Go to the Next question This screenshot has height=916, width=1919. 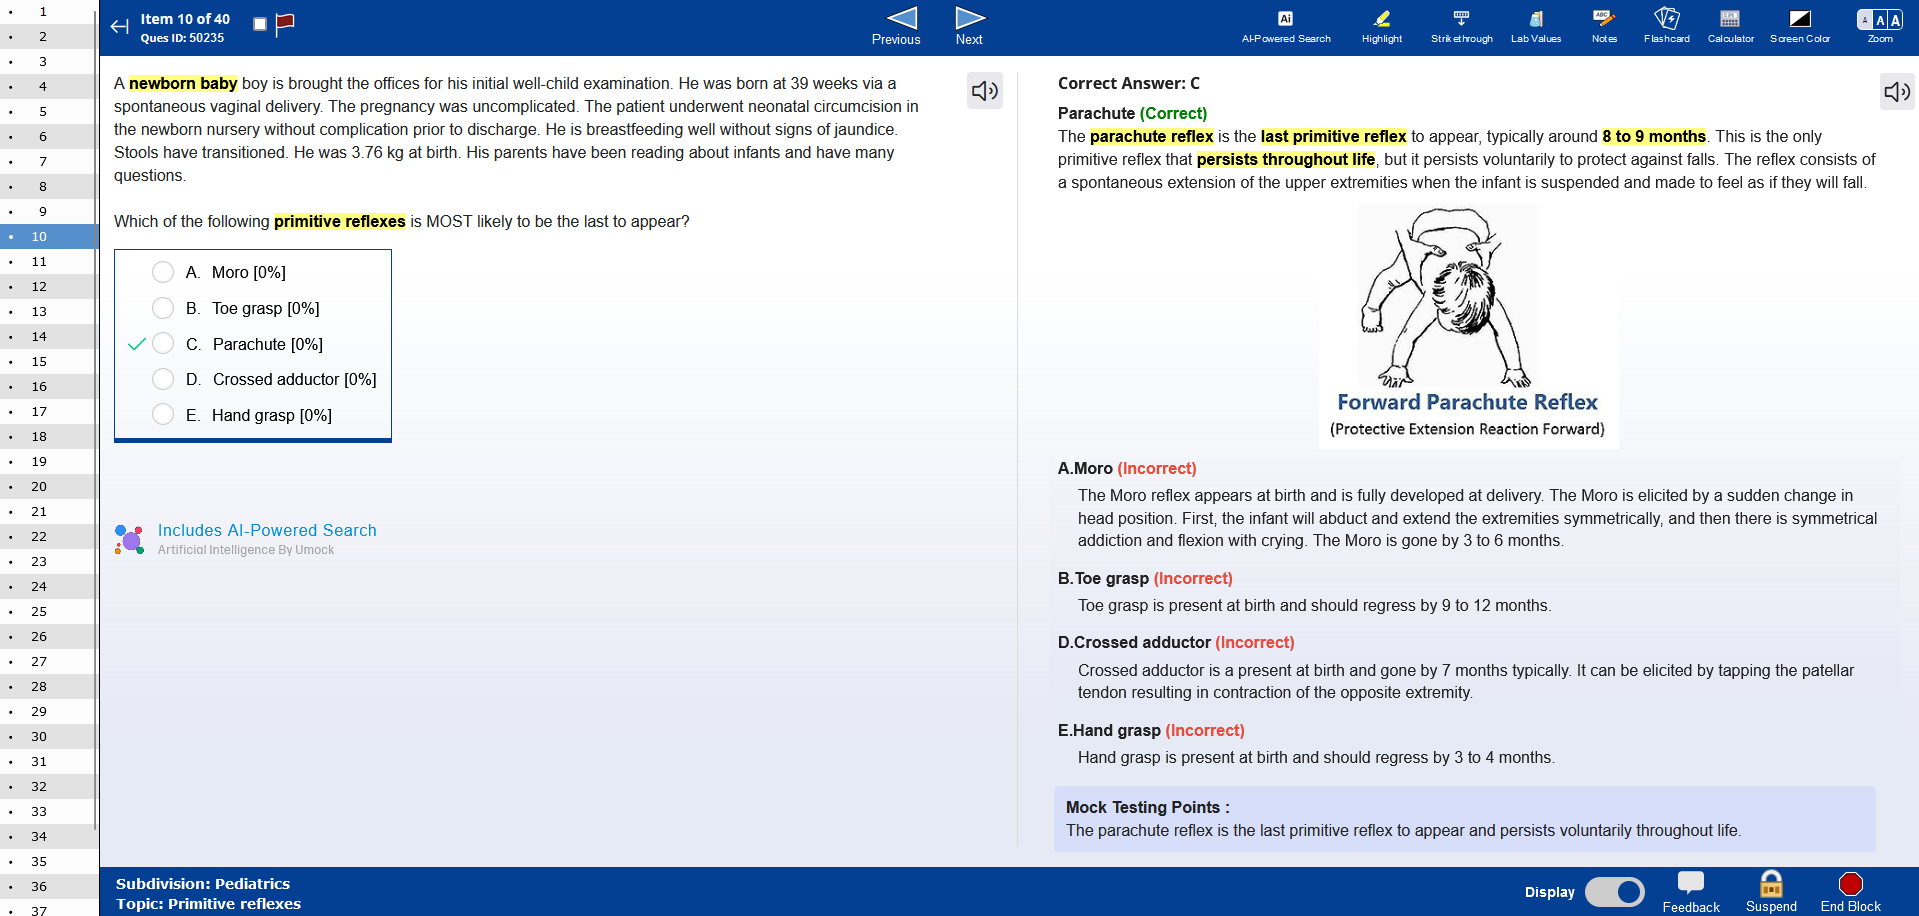point(969,27)
